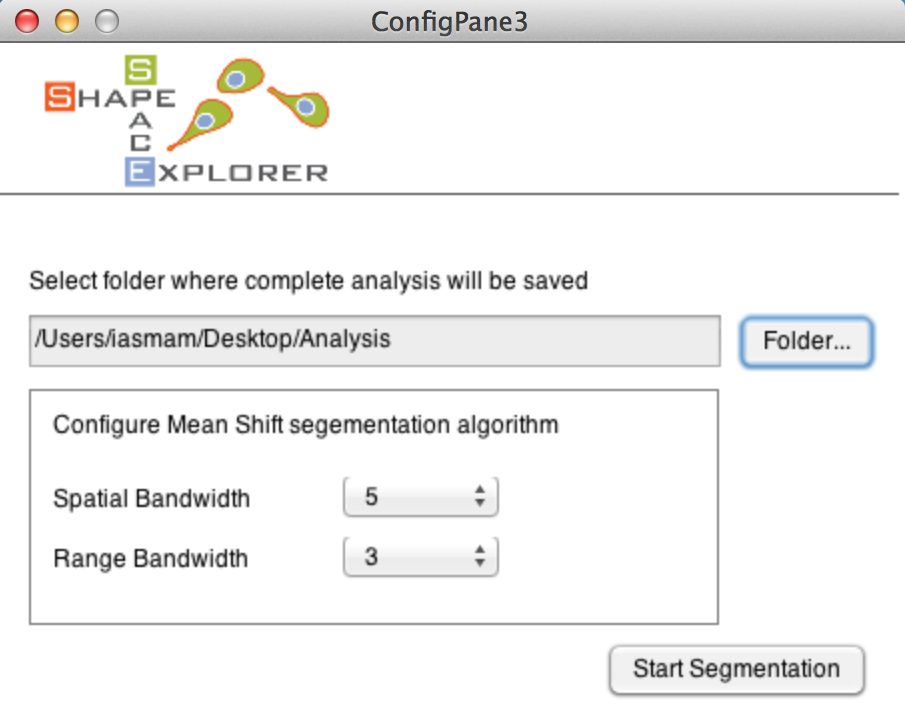Click the Spatial Bandwidth label text
The image size is (905, 723).
(151, 499)
